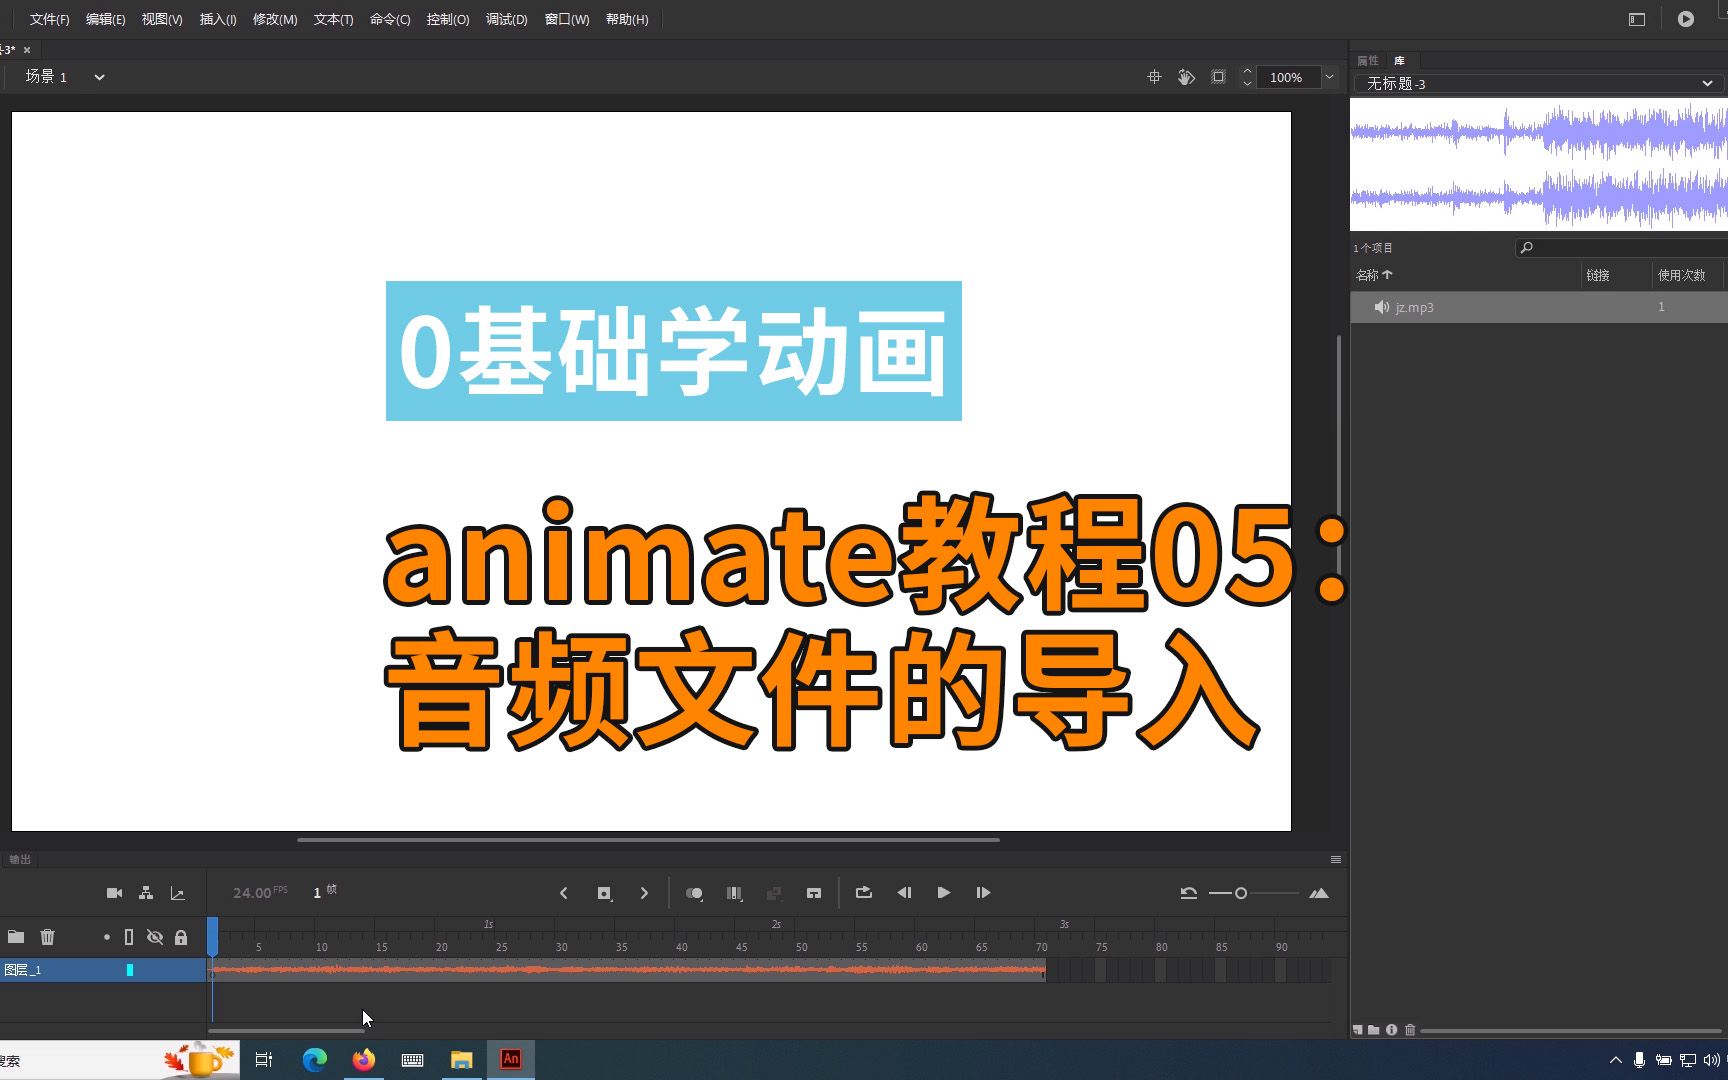1728x1080 pixels.
Task: Click the edit multiple frames icon
Action: point(734,893)
